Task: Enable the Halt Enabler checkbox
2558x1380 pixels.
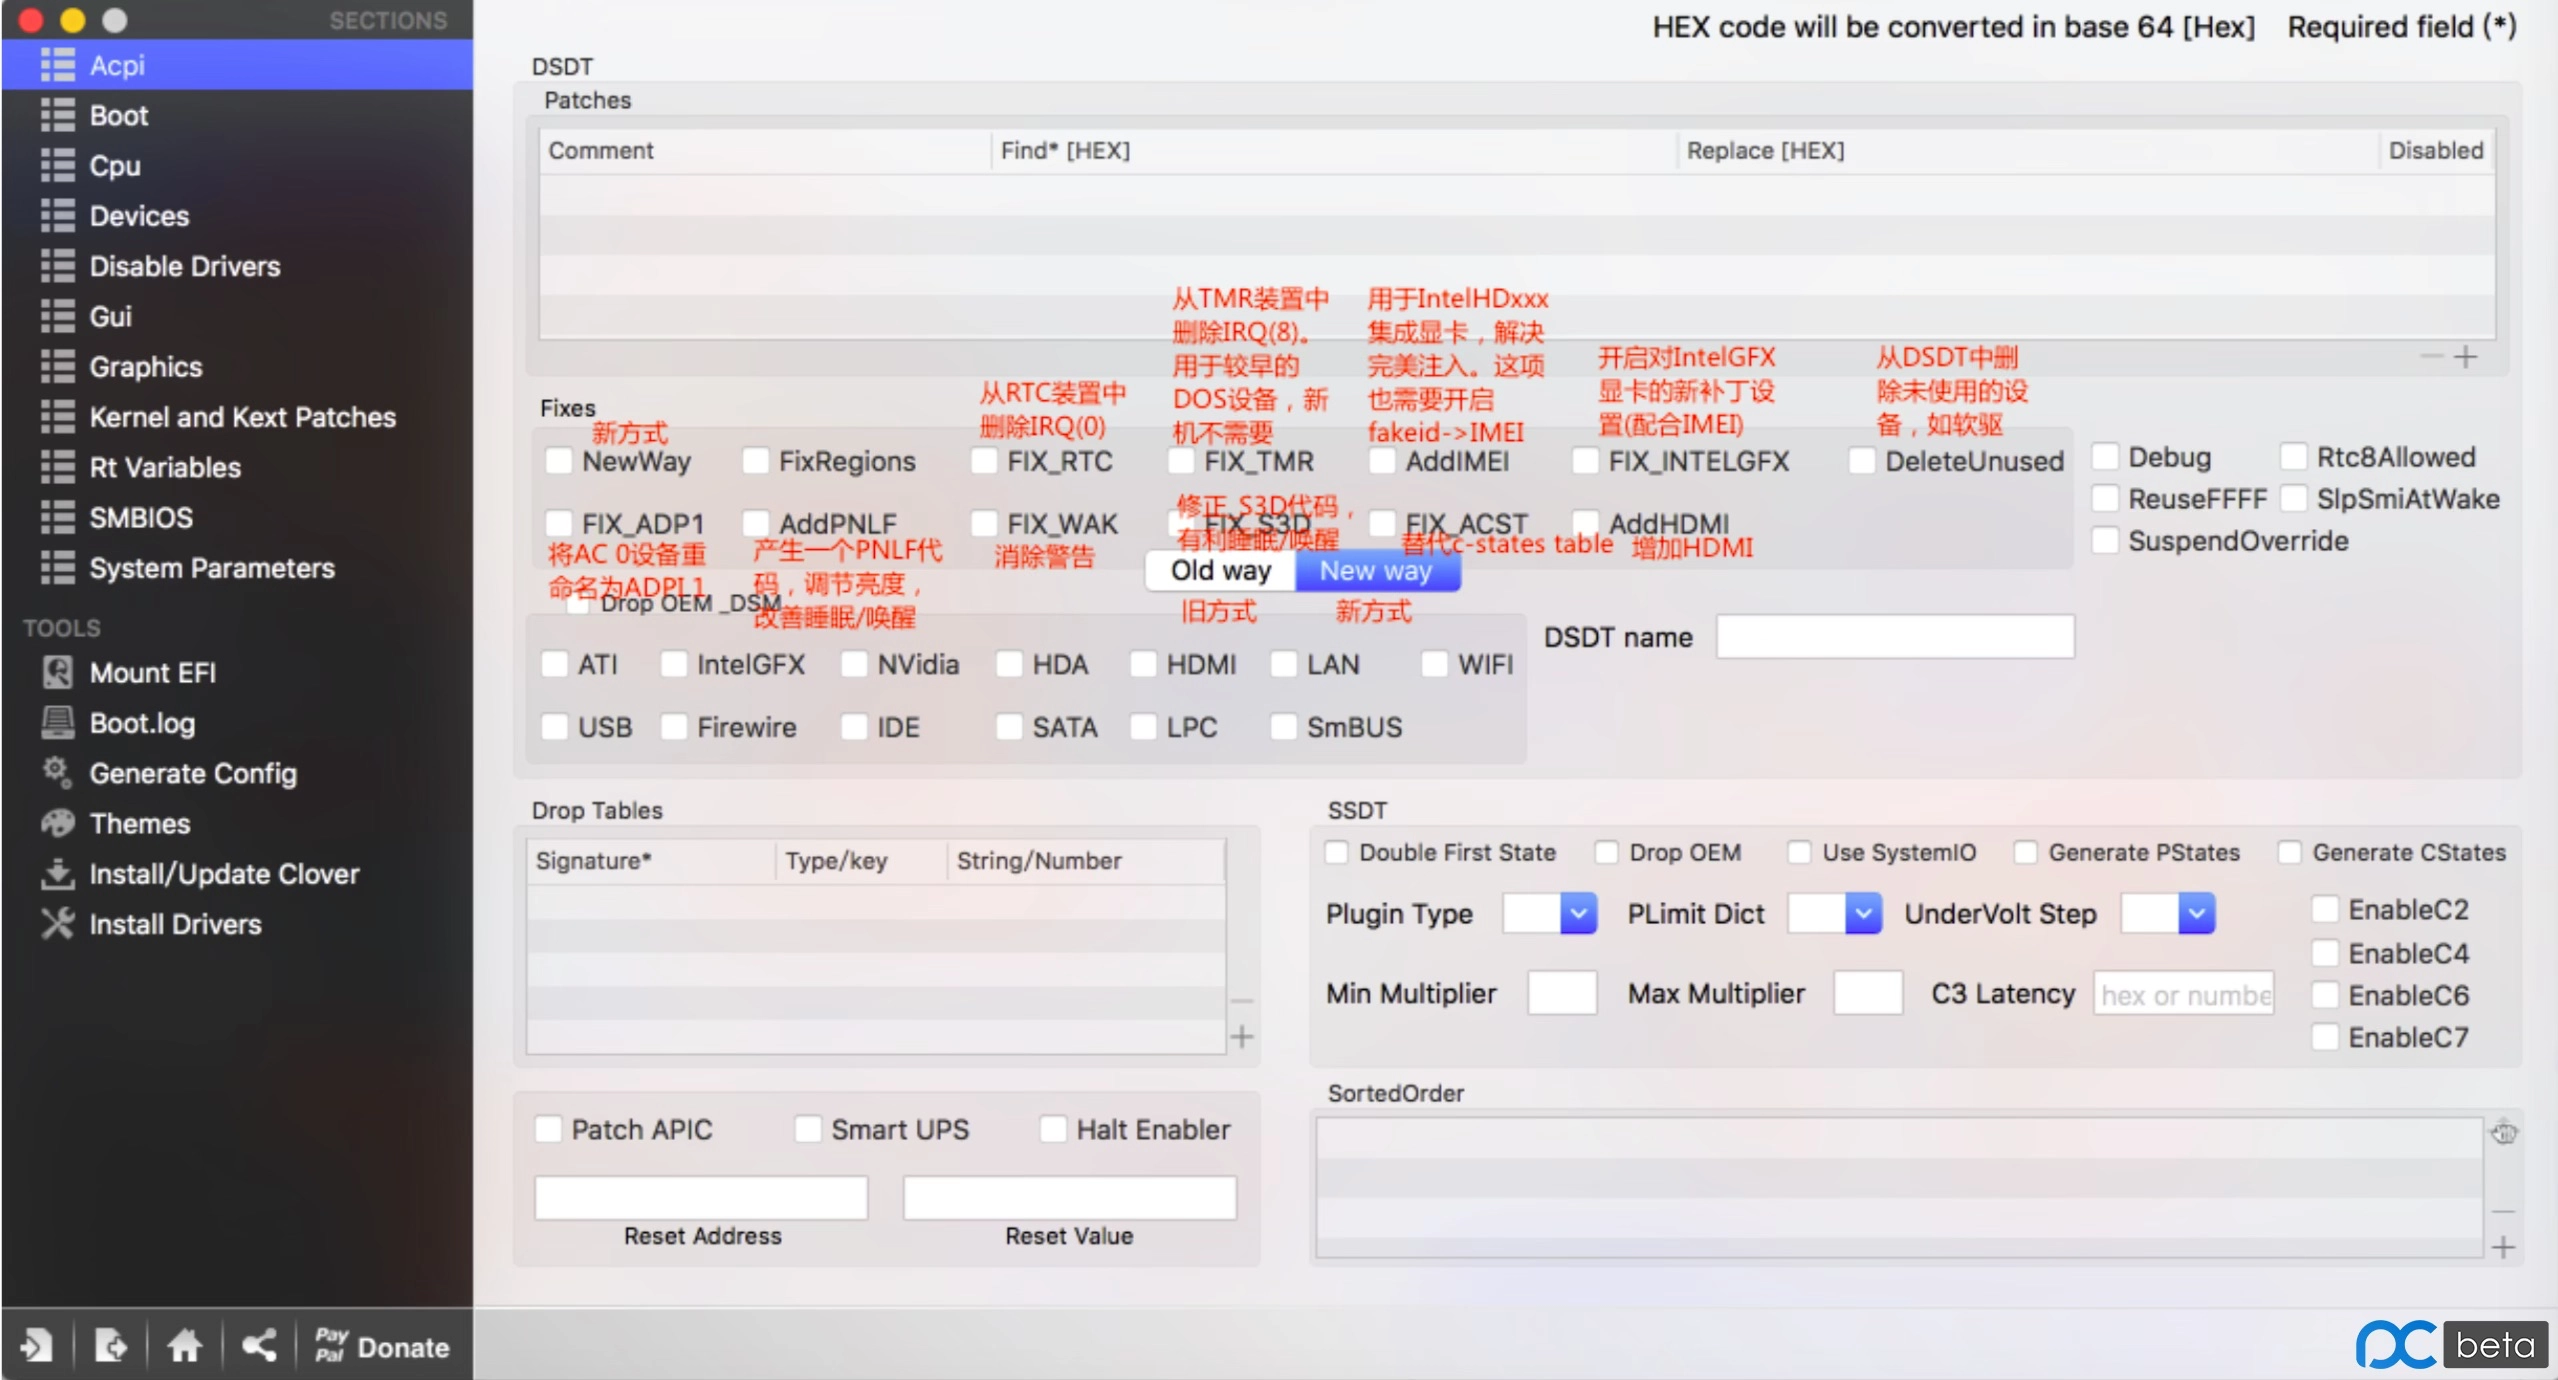Action: pos(1053,1129)
